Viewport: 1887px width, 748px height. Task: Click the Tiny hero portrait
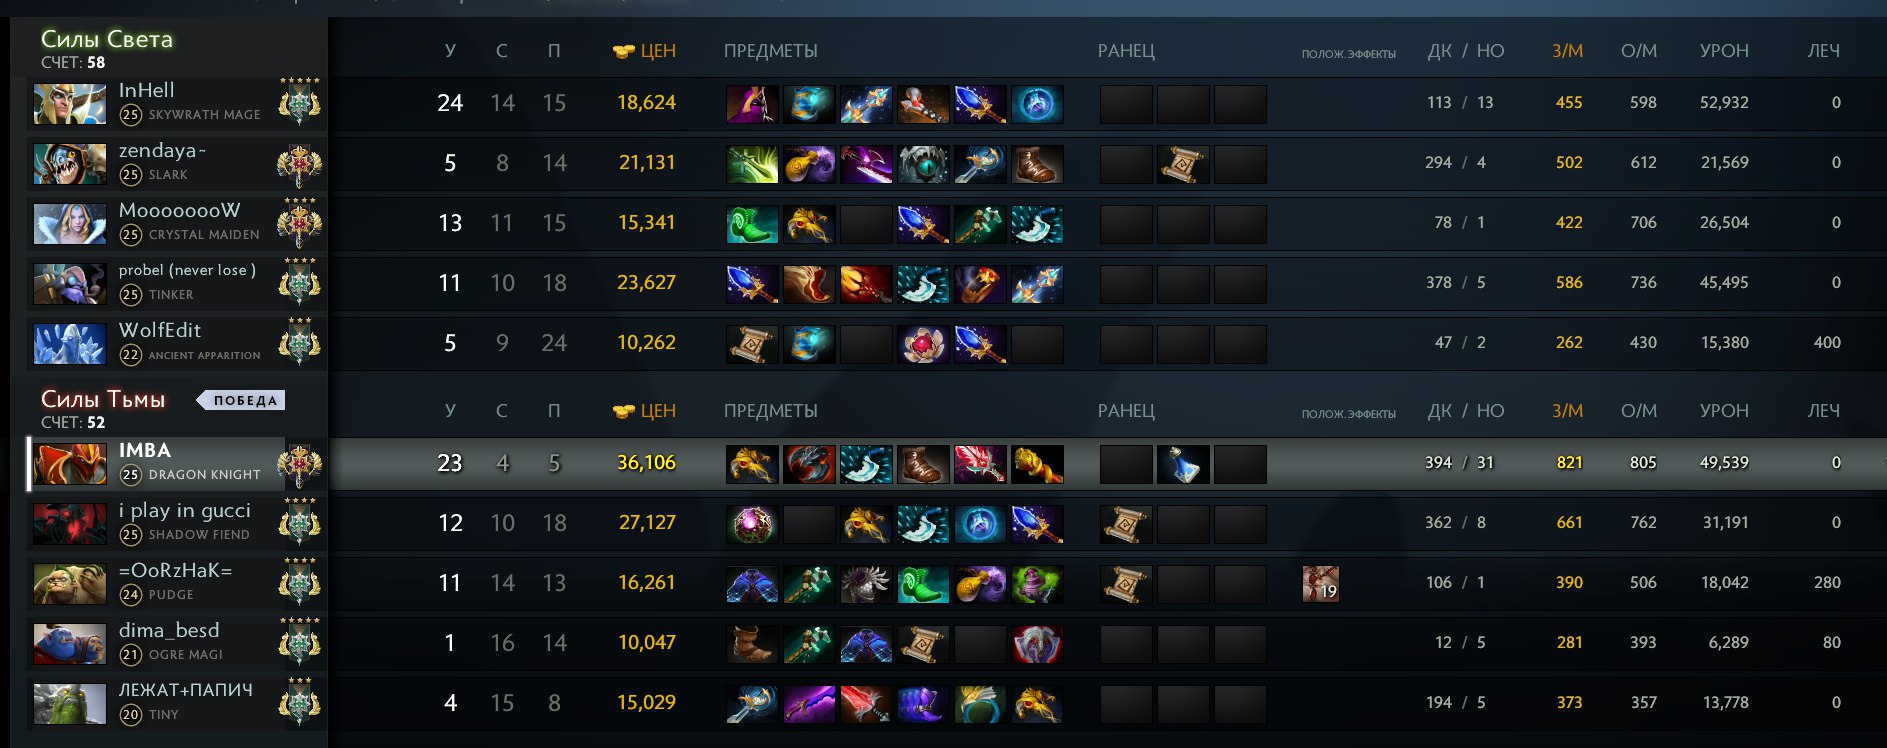coord(70,704)
